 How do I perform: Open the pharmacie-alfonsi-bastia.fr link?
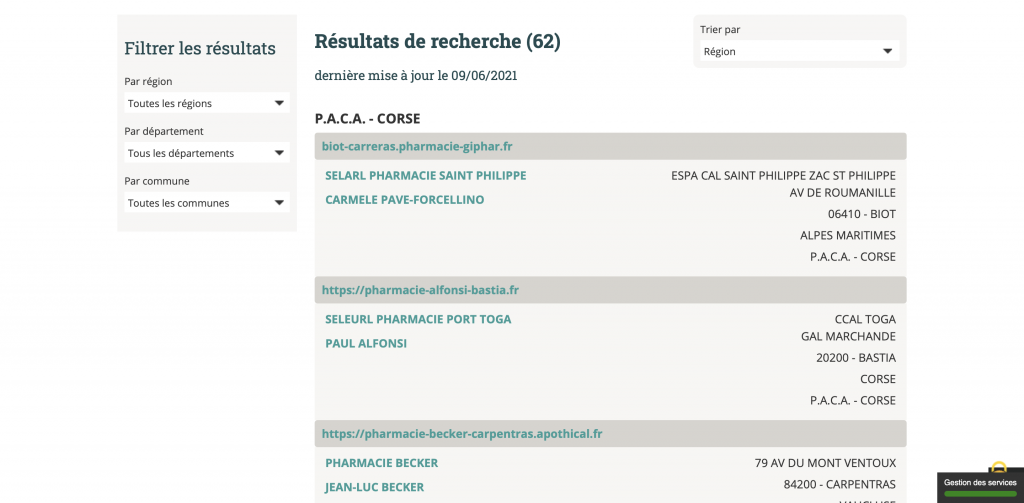[x=420, y=290]
